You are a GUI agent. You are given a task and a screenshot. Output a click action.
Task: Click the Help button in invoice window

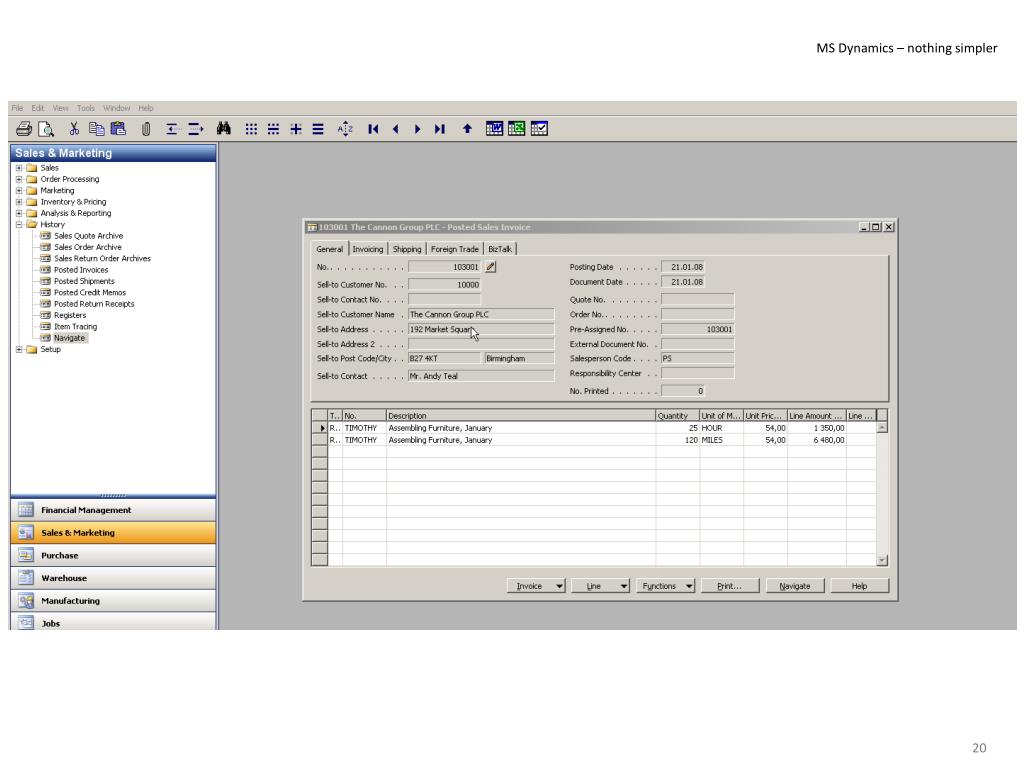tap(859, 586)
